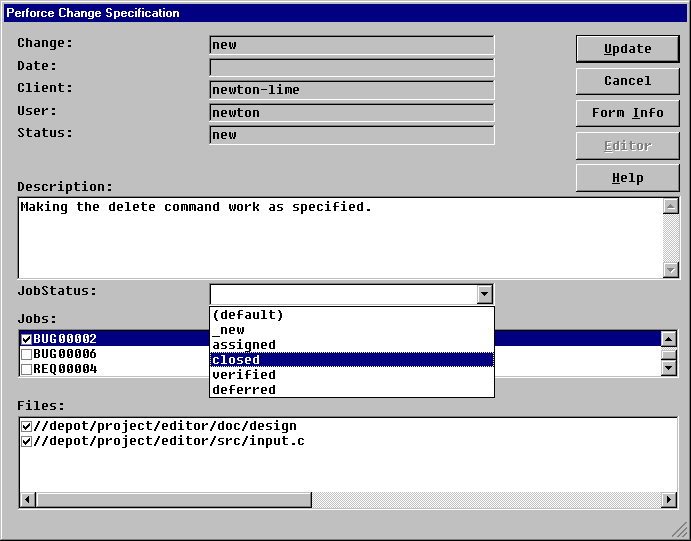Select "verified" status option
Screen dimensions: 691x541
pyautogui.click(x=351, y=375)
